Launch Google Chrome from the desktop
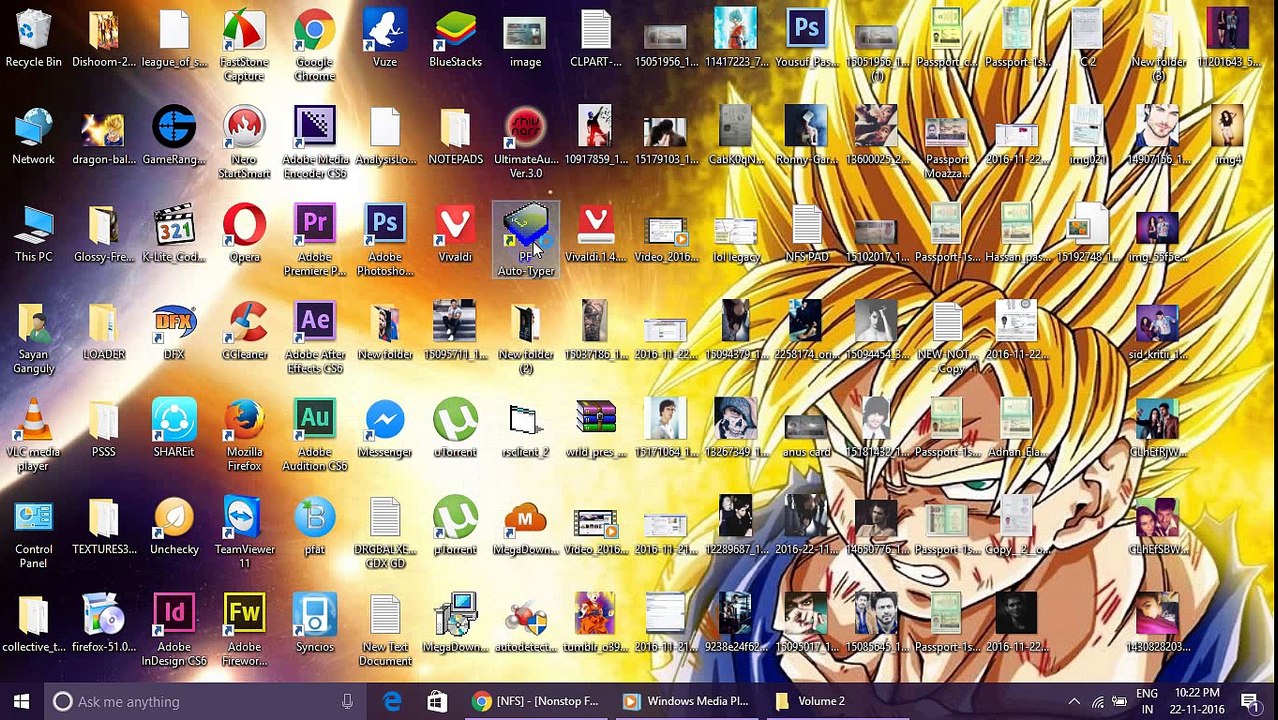The height and width of the screenshot is (720, 1278). (x=314, y=46)
